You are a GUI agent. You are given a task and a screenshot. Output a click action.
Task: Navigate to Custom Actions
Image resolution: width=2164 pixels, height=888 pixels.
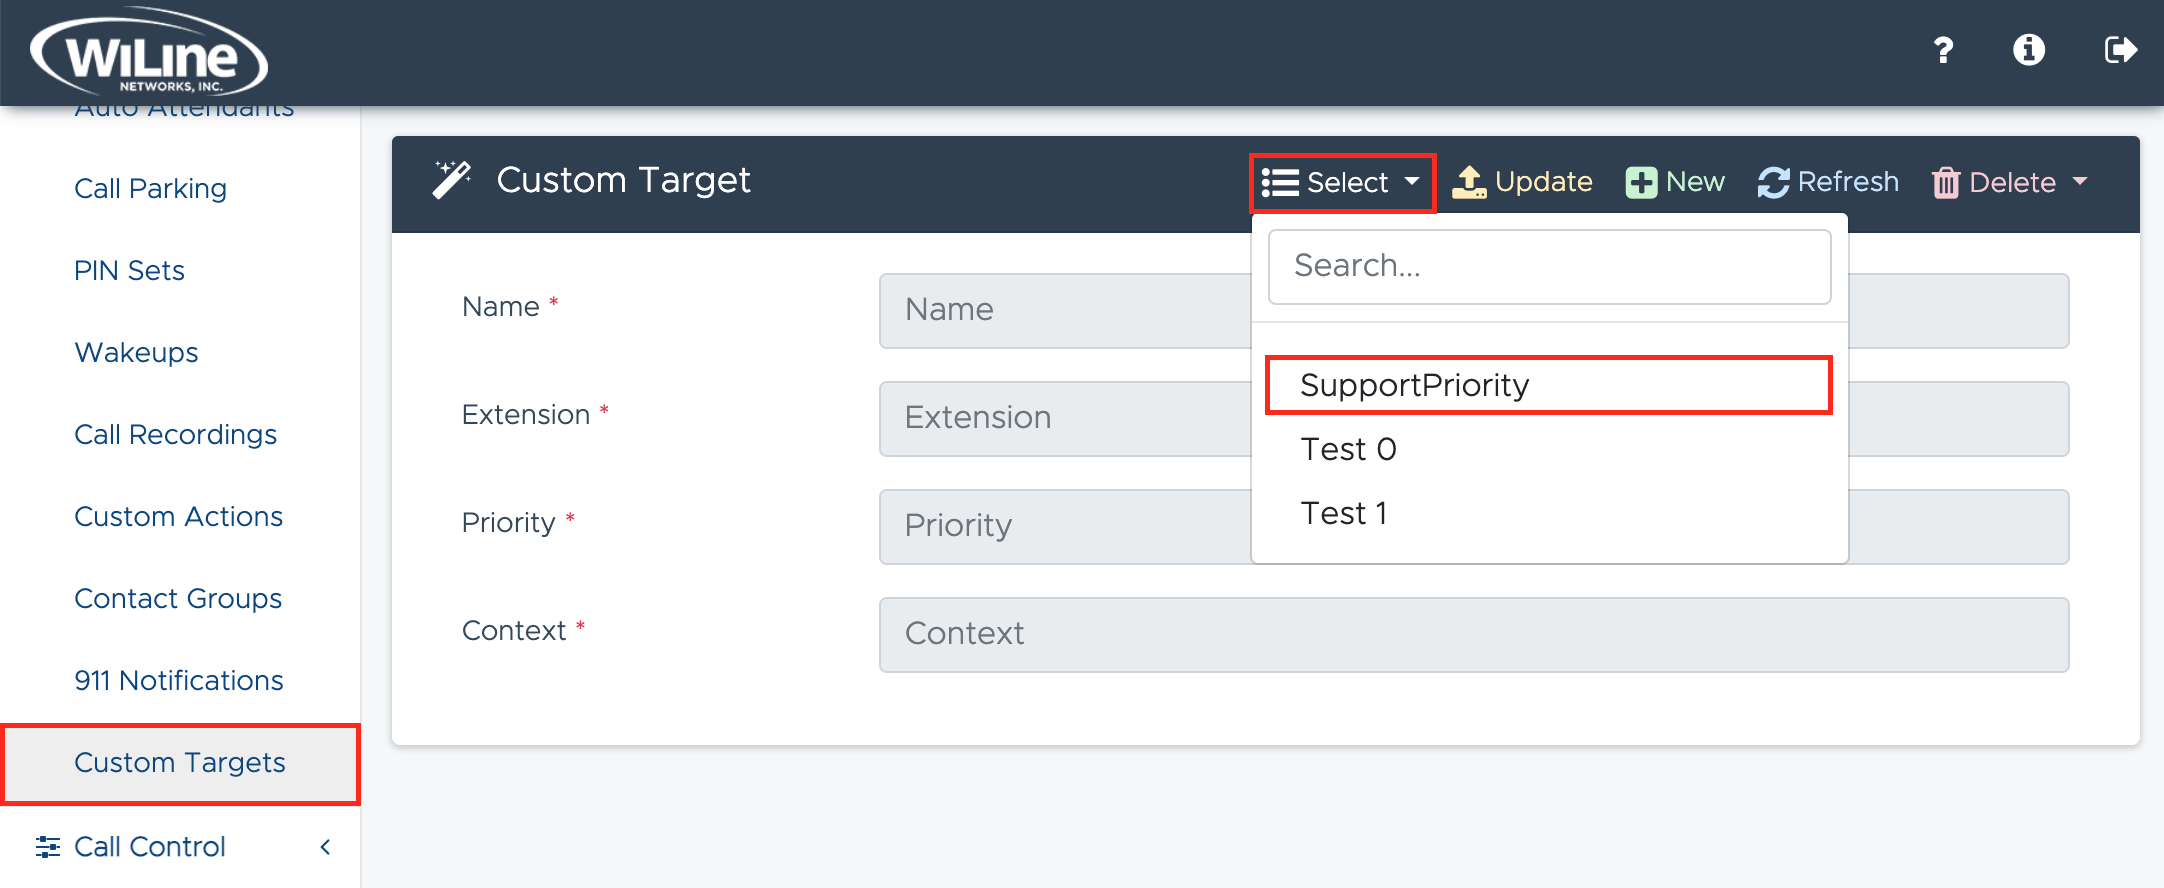[x=179, y=516]
